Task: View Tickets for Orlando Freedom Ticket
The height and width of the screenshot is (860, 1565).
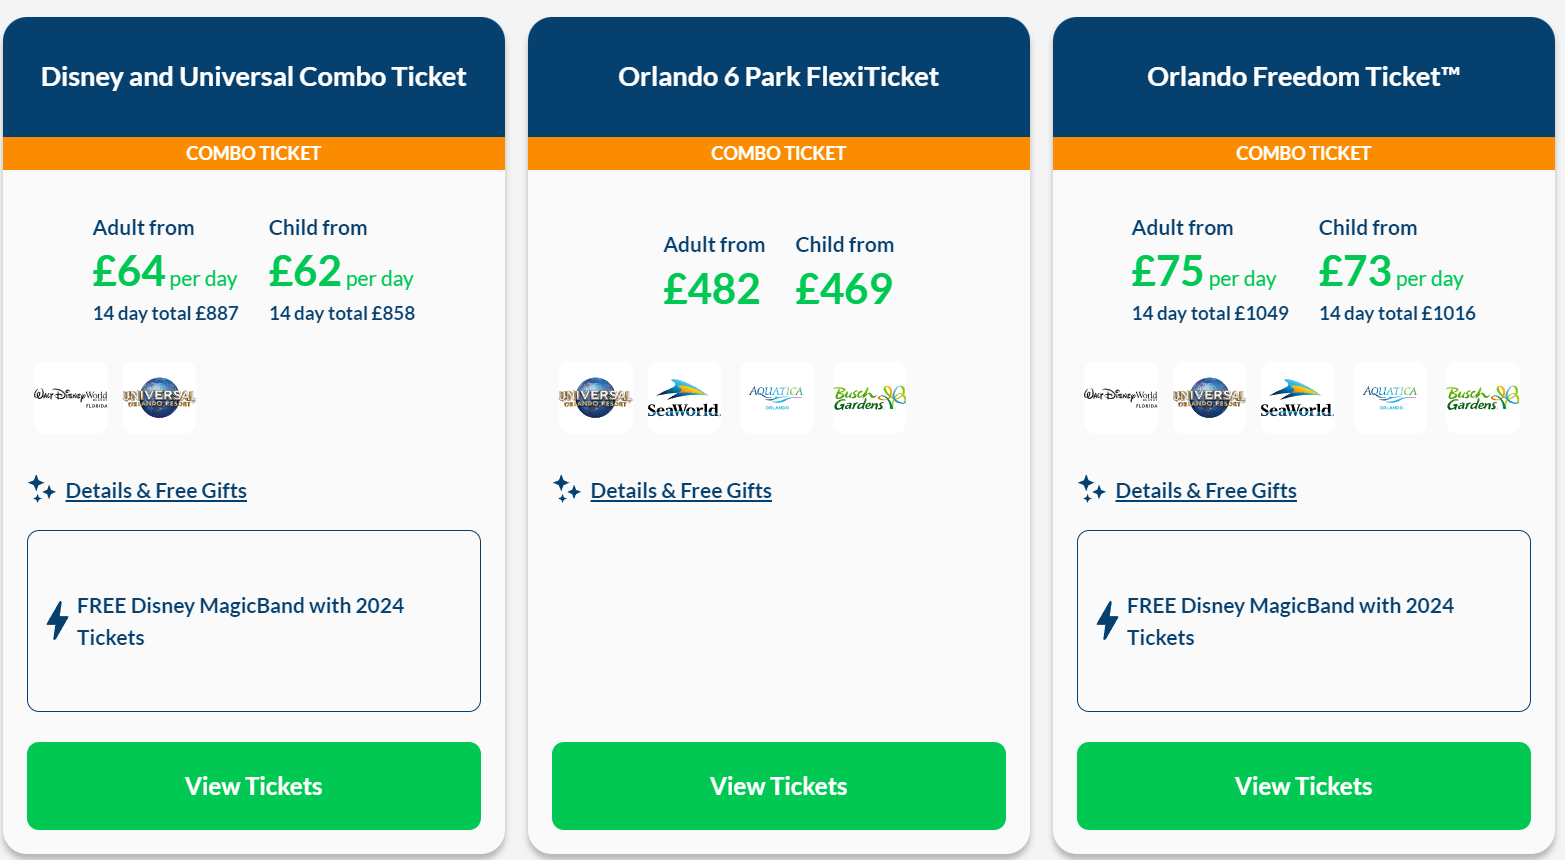Action: pos(1304,786)
